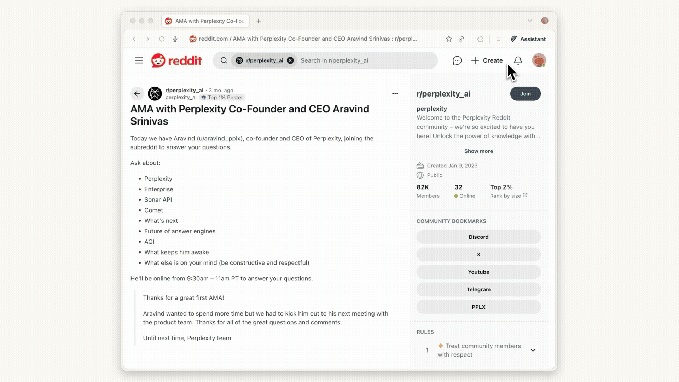Viewport: 679px width, 382px height.
Task: Open a new browser tab
Action: pos(259,21)
